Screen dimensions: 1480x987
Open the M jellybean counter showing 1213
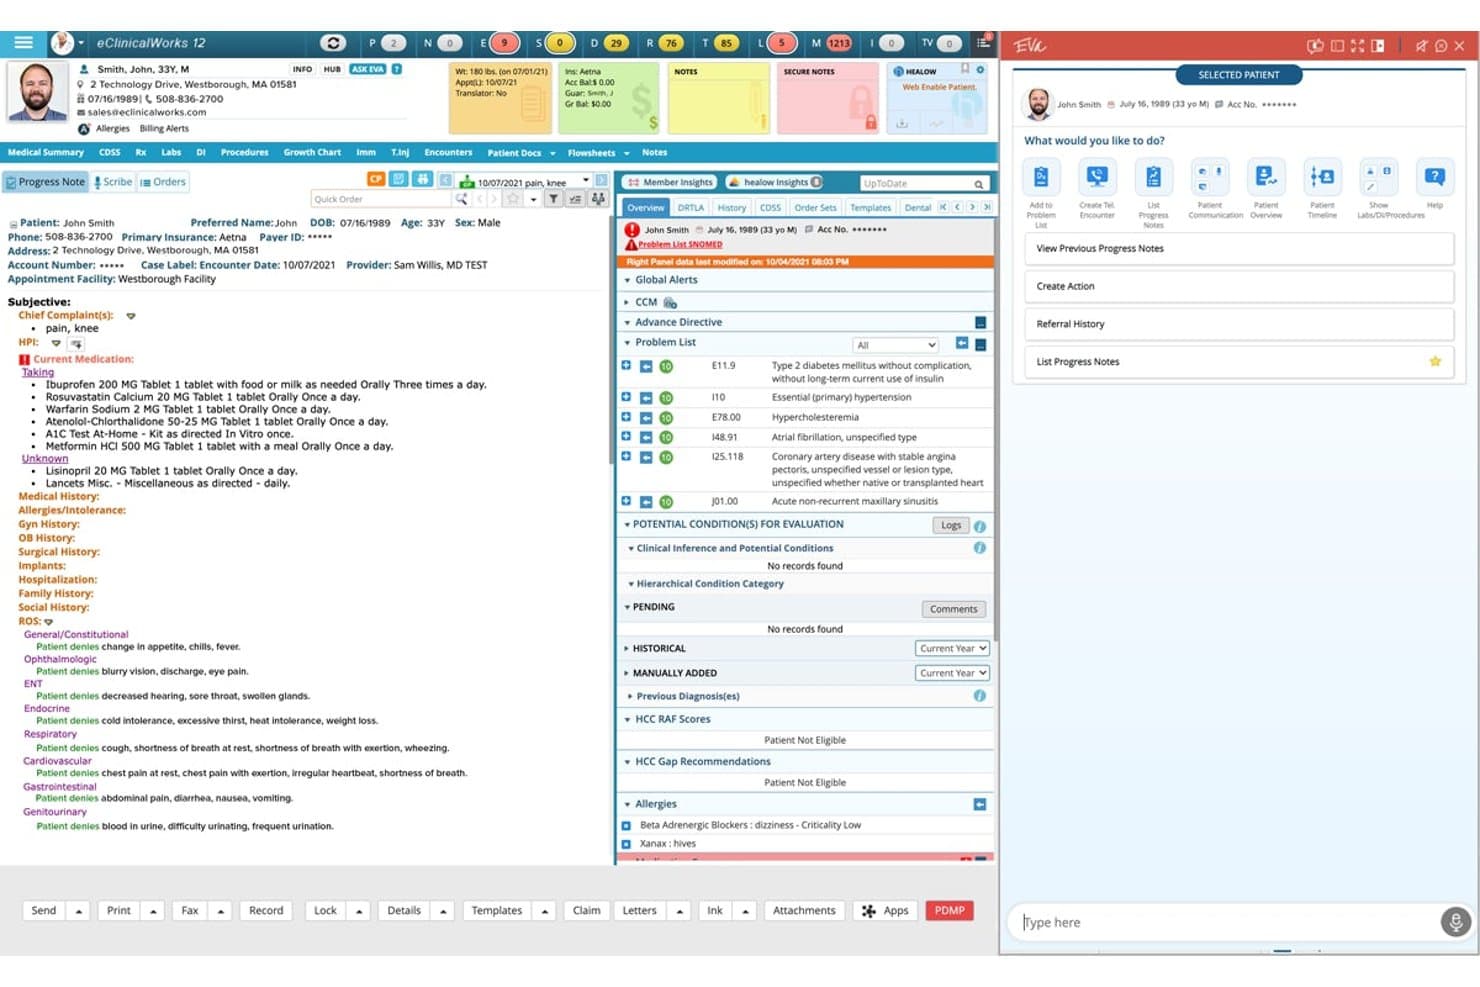pyautogui.click(x=838, y=43)
